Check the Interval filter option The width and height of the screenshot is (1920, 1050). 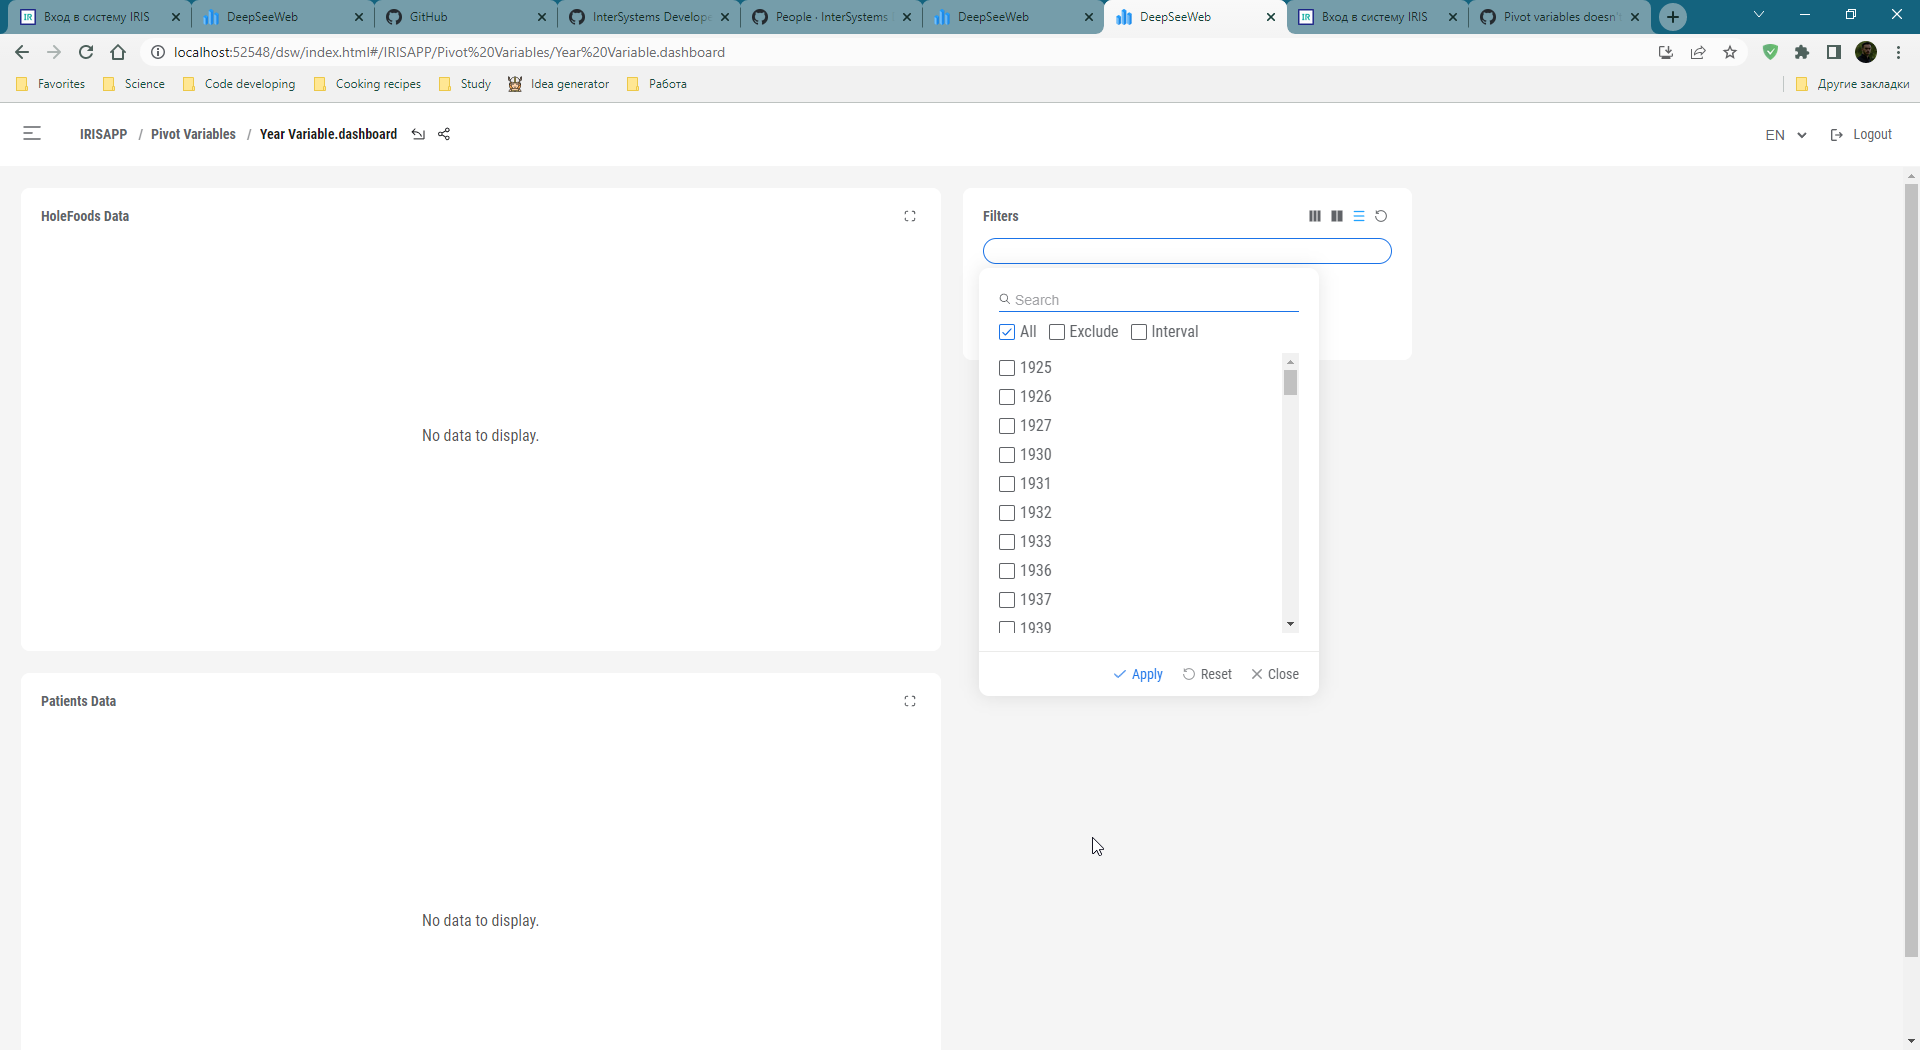(x=1139, y=331)
